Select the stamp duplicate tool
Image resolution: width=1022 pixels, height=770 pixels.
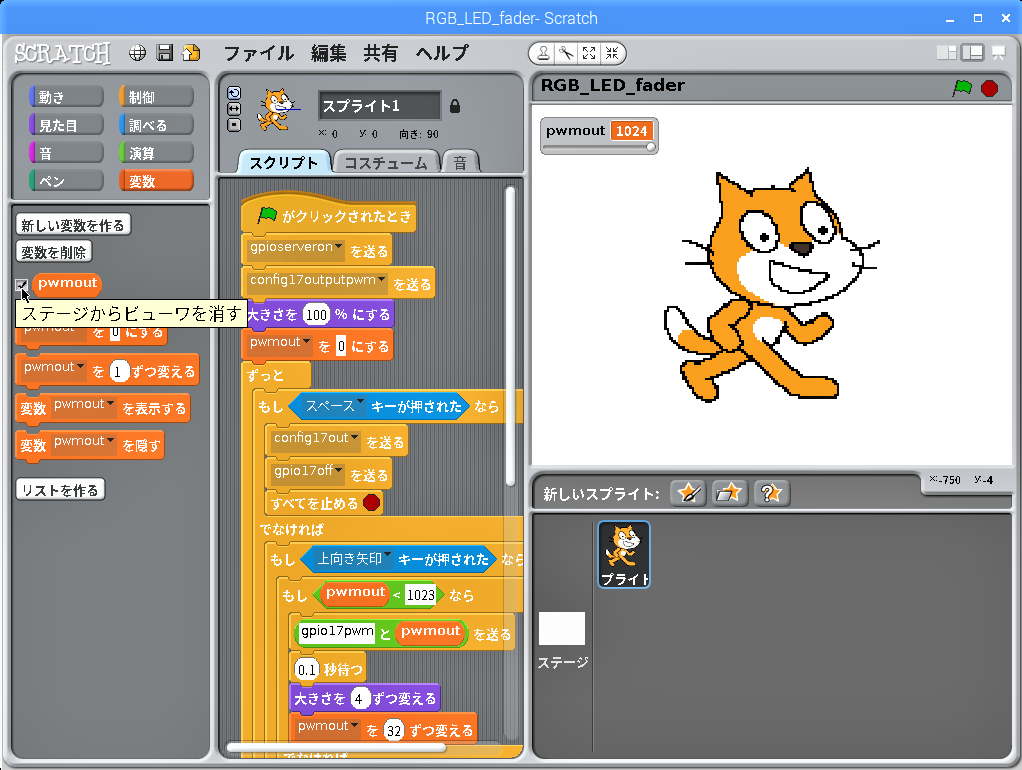pos(543,53)
